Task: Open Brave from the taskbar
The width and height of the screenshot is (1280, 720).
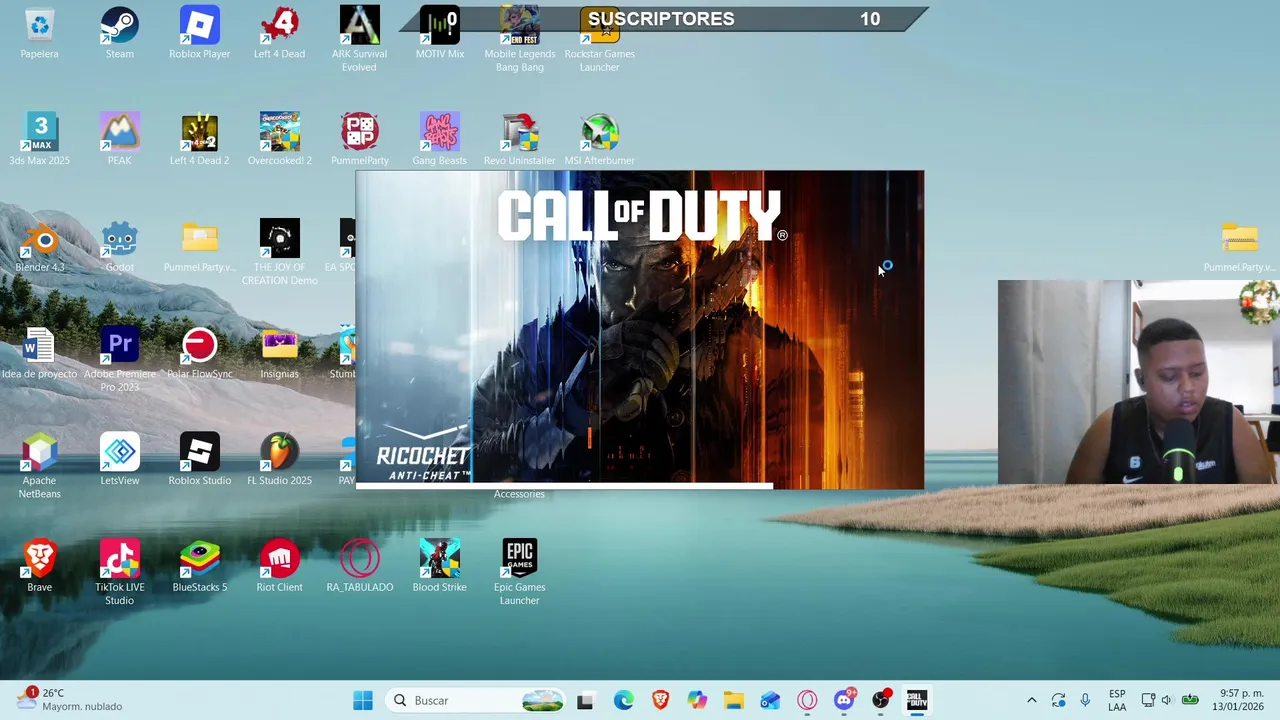Action: click(660, 700)
